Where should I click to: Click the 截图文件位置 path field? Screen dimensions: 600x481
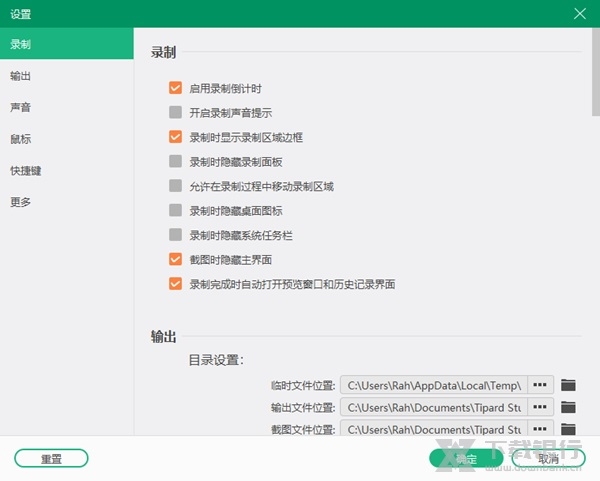click(434, 428)
